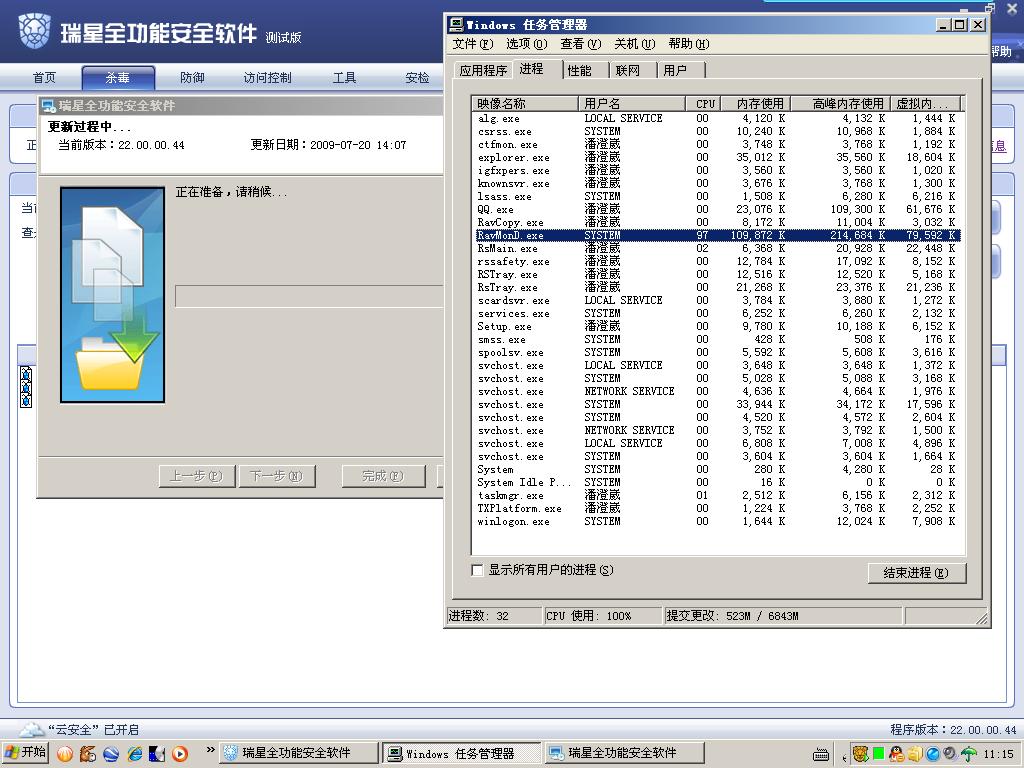Sort processes by CPU column header
Screen dimensions: 1024x768
tap(704, 104)
